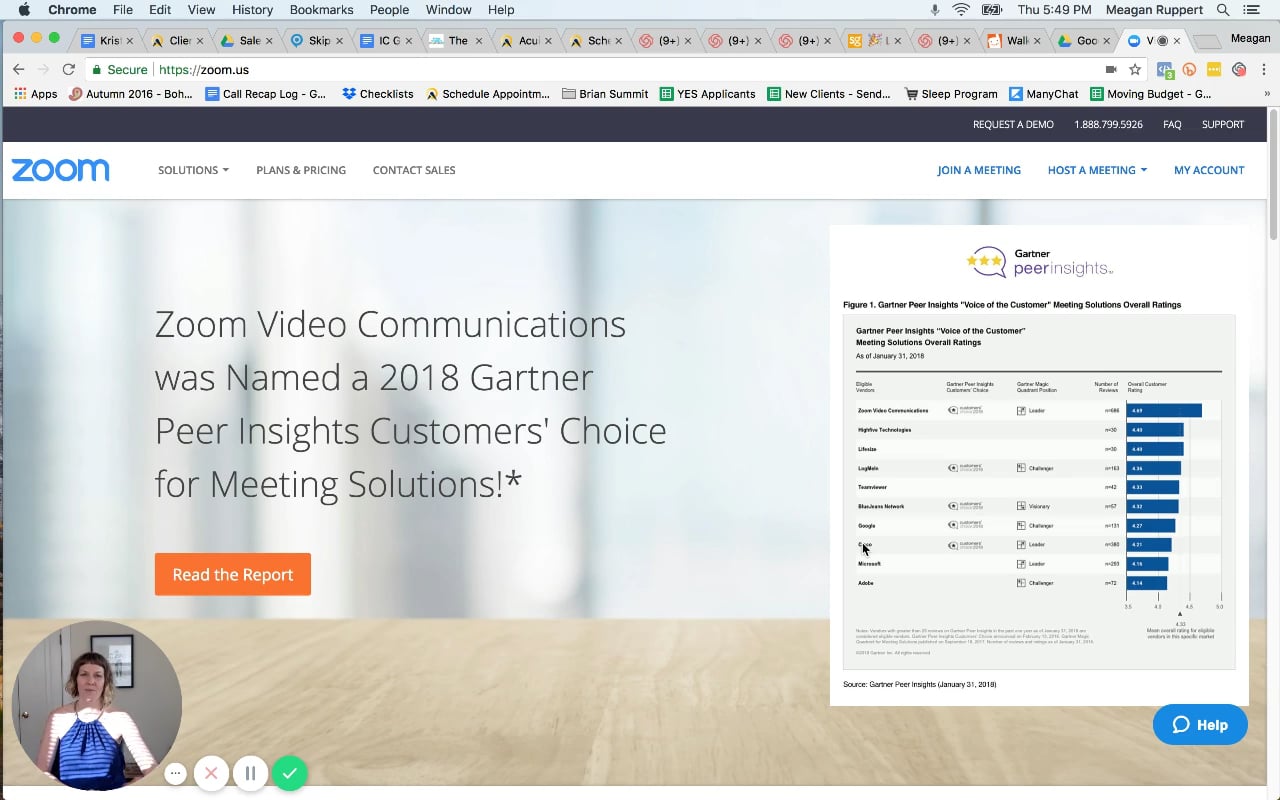The height and width of the screenshot is (800, 1280).
Task: Open the Chrome three-dot menu
Action: pyautogui.click(x=1265, y=70)
